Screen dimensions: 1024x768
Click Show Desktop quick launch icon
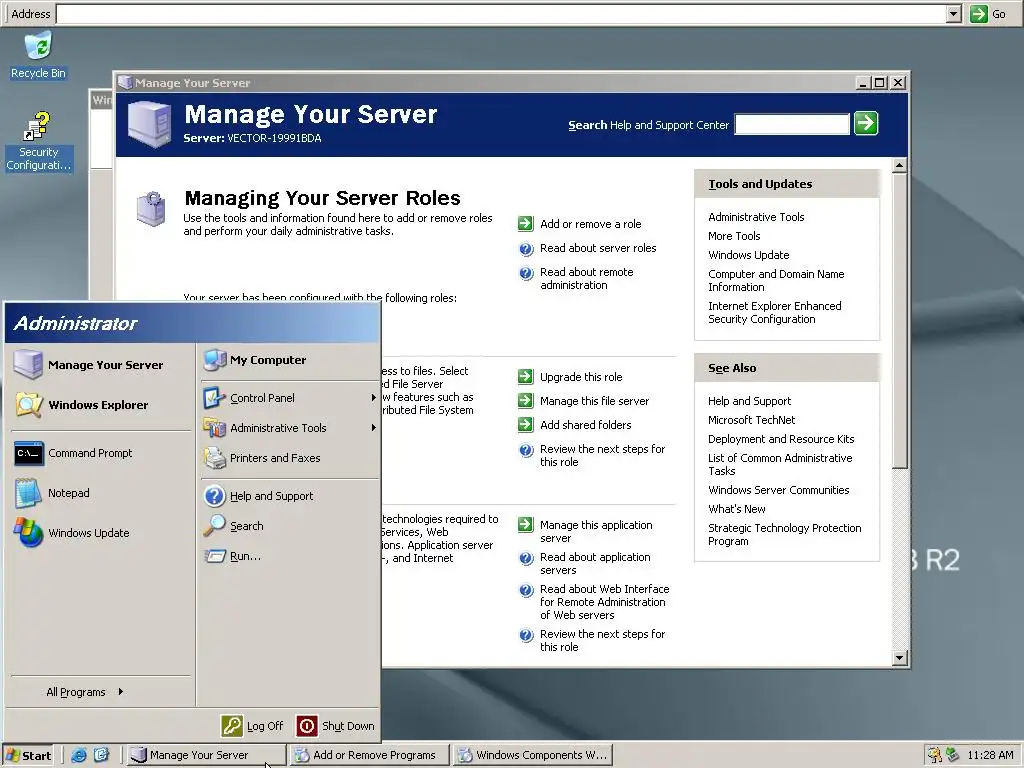coord(101,755)
